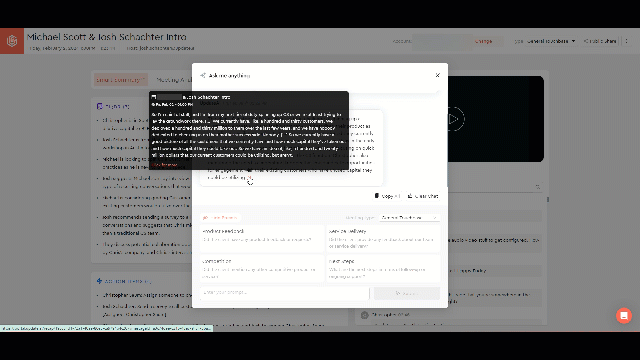Viewport: 640px width, 360px height.
Task: Click the meeting title Michael Scott & Josh Schachter Intro
Action: (x=107, y=37)
